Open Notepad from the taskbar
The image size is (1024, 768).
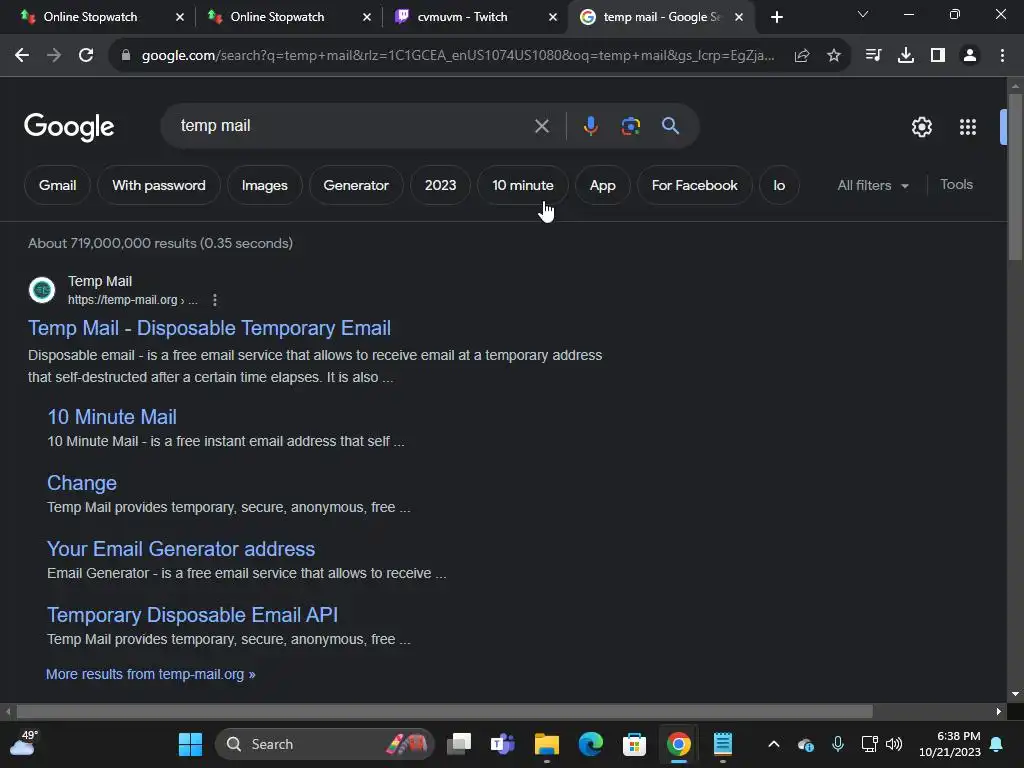[x=722, y=744]
